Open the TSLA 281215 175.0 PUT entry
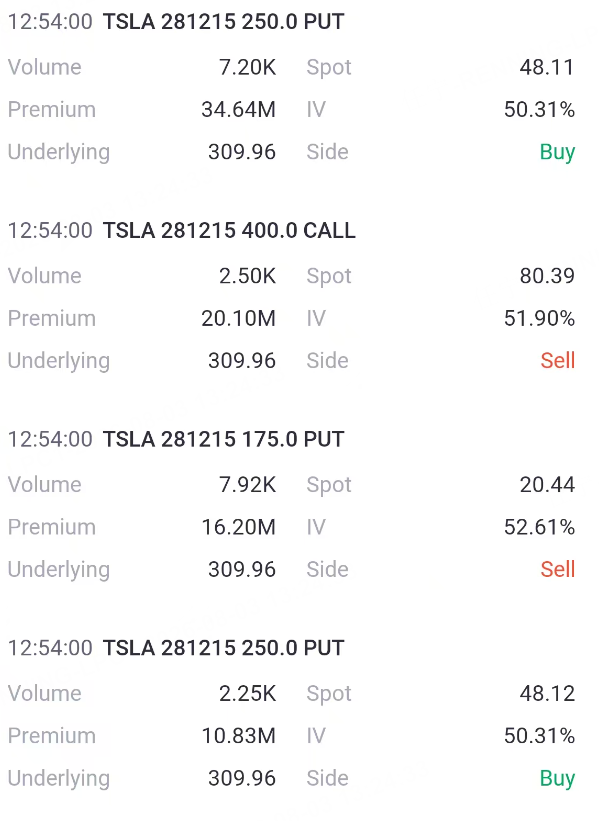Viewport: 599px width, 821px height. 176,439
